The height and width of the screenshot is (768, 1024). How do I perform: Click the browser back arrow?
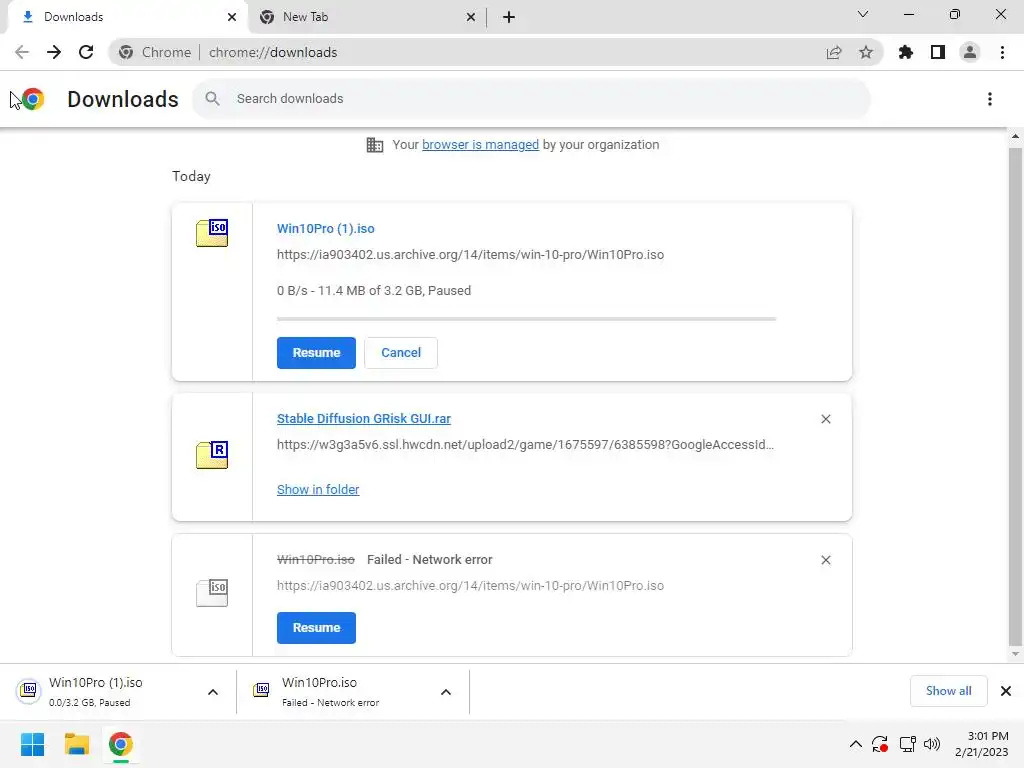pyautogui.click(x=22, y=52)
